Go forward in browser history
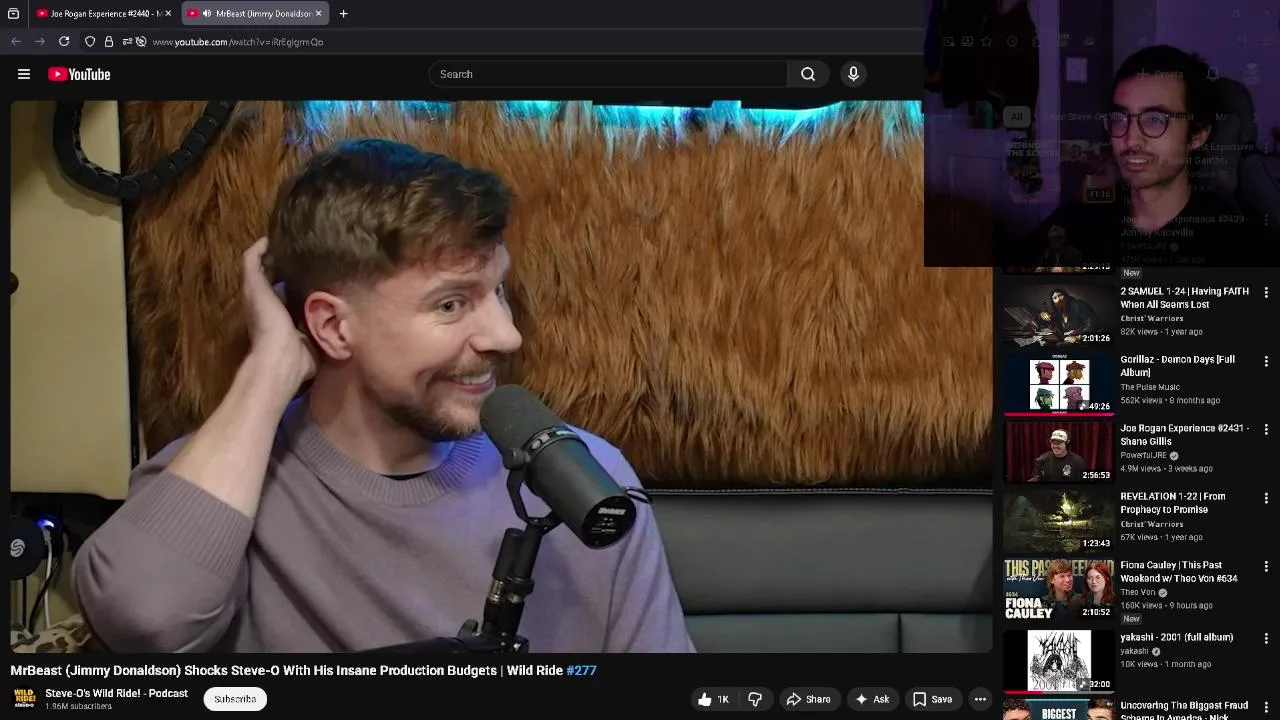 (40, 41)
